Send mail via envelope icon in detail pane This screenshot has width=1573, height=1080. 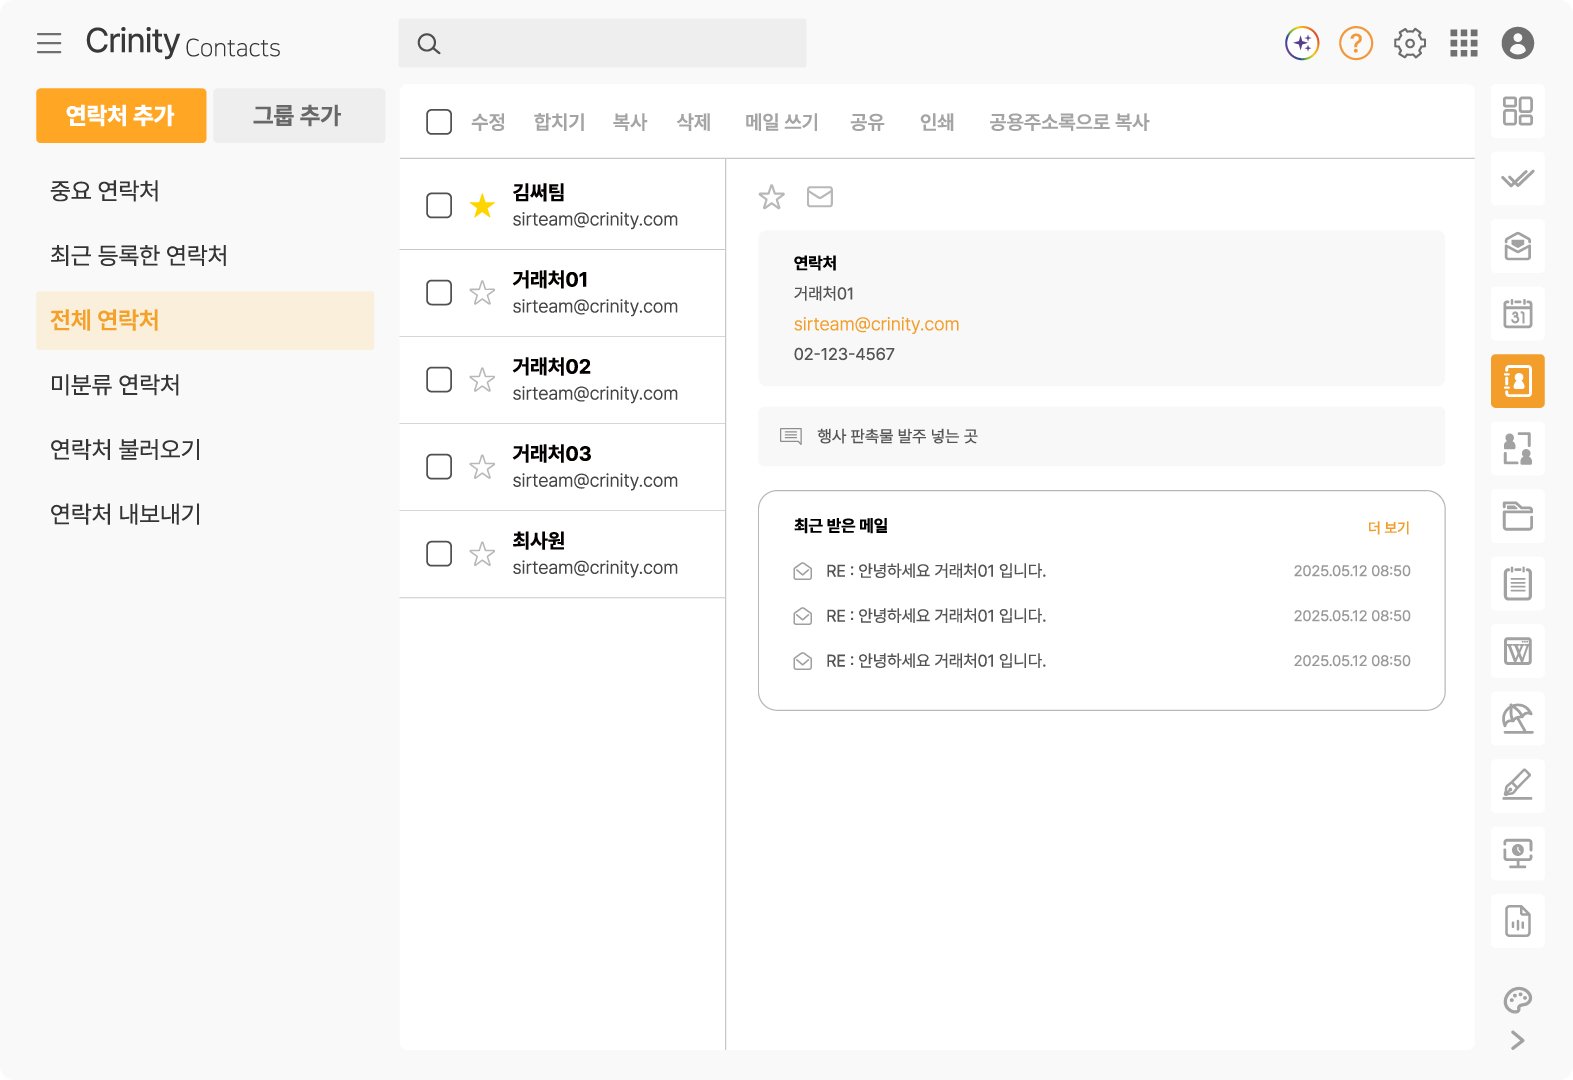point(820,197)
